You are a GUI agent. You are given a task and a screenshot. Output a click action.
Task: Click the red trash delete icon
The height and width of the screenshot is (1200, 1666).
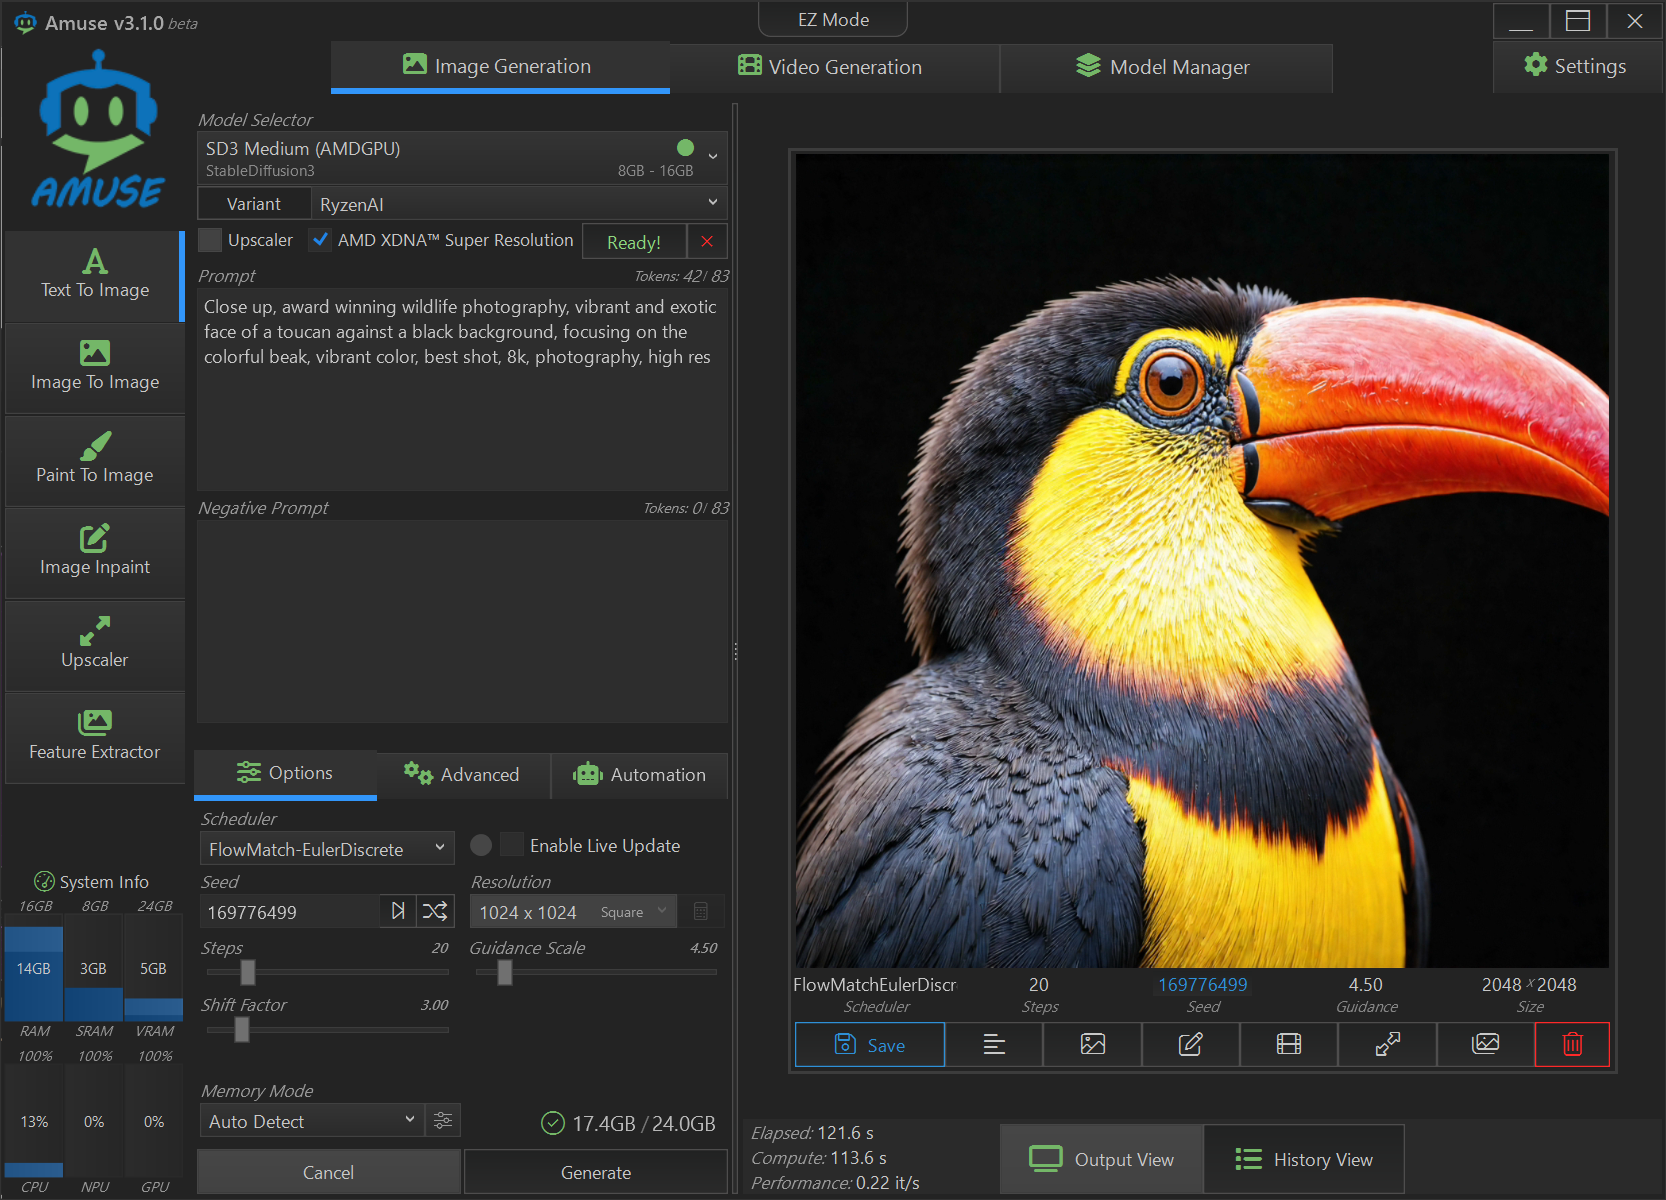[1572, 1044]
